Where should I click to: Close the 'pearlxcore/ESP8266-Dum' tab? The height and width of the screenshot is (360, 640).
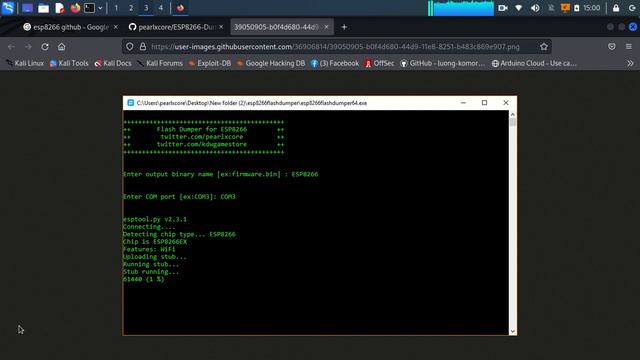coord(221,27)
